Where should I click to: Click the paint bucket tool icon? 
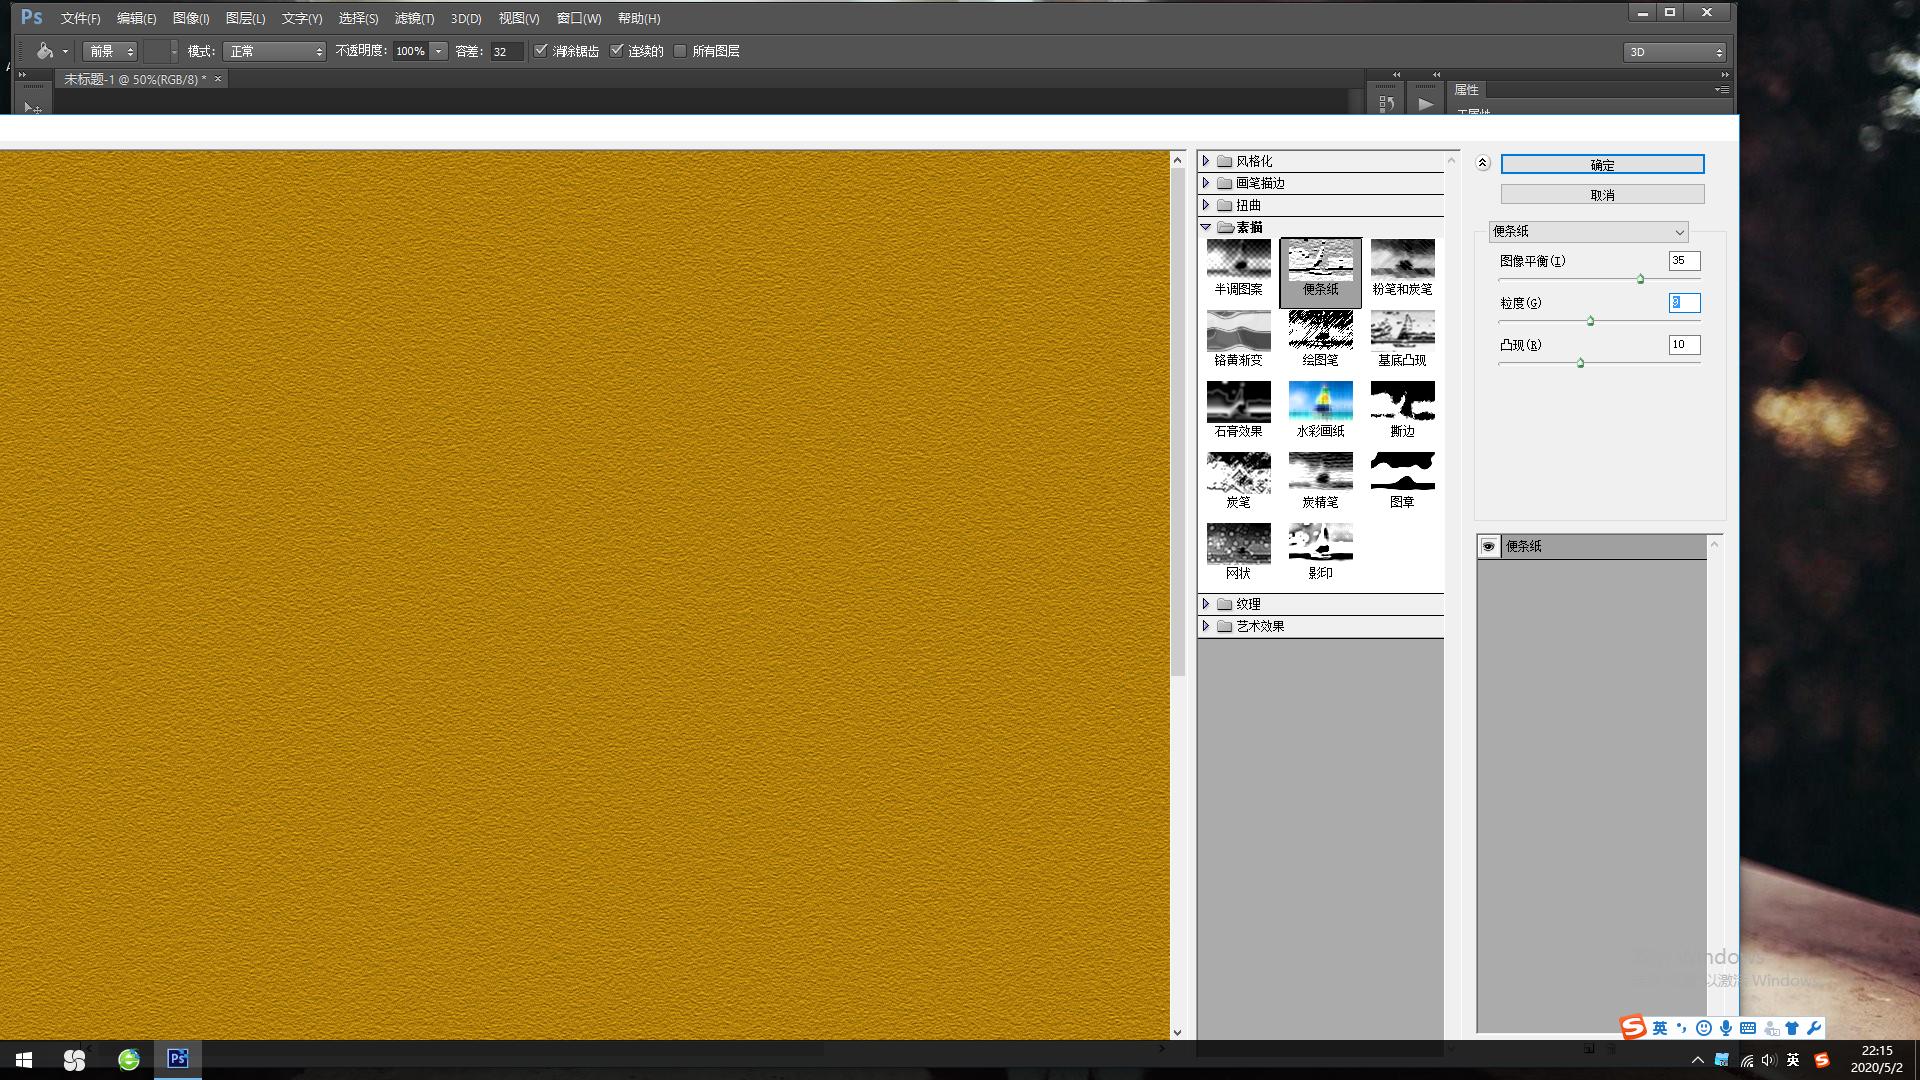click(45, 51)
